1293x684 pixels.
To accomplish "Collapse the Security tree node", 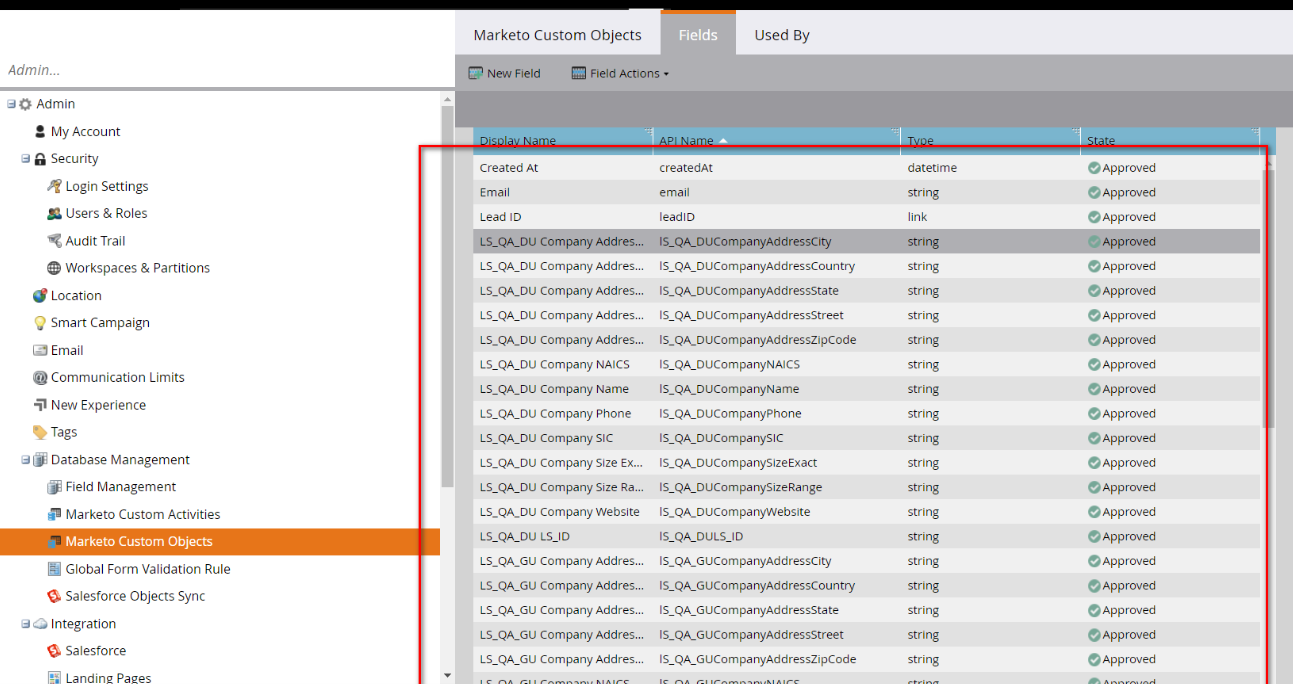I will [26, 159].
